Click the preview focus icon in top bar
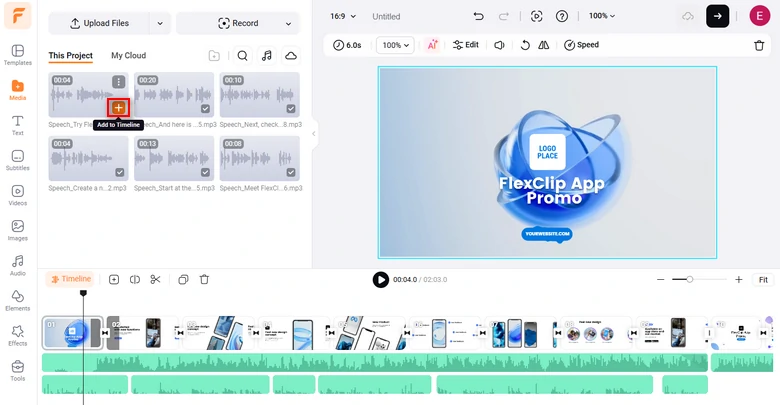 tap(536, 16)
